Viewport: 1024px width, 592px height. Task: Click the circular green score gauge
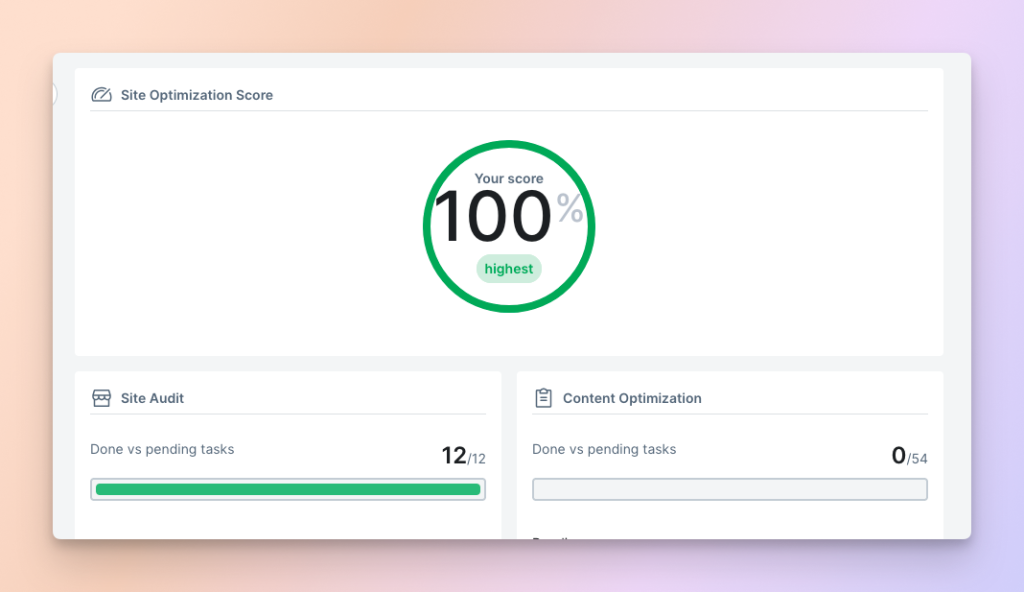click(x=509, y=225)
